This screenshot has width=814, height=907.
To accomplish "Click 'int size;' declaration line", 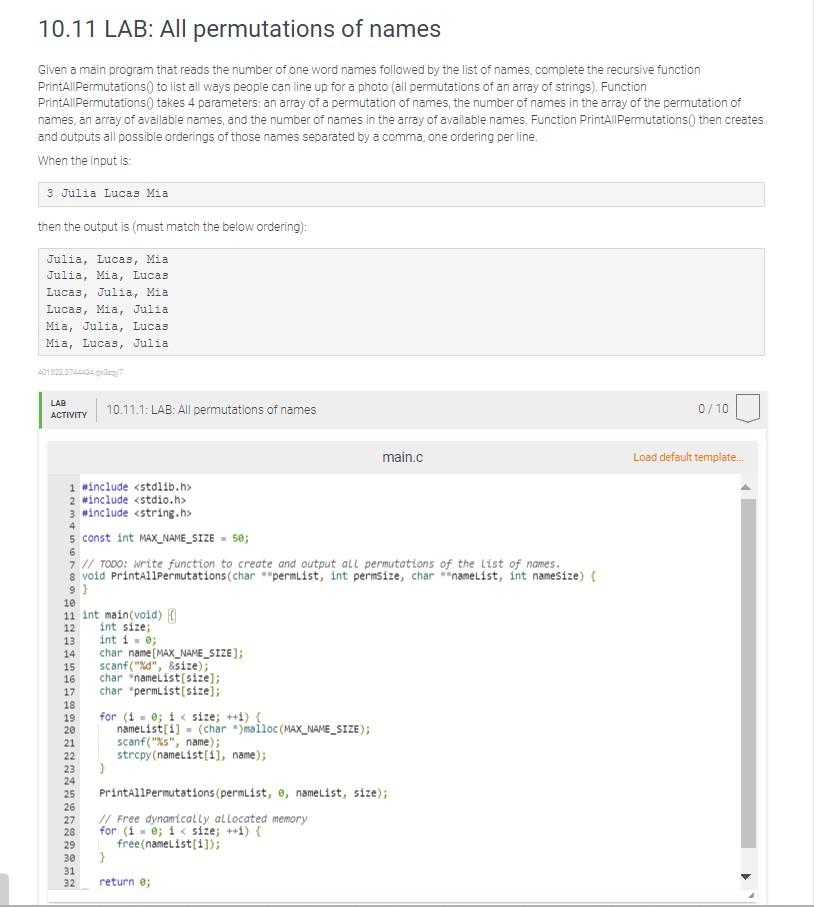I will (124, 627).
